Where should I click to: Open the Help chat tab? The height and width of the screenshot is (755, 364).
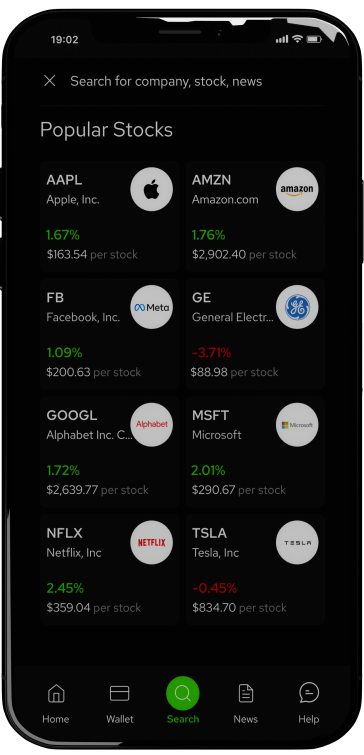click(x=309, y=703)
